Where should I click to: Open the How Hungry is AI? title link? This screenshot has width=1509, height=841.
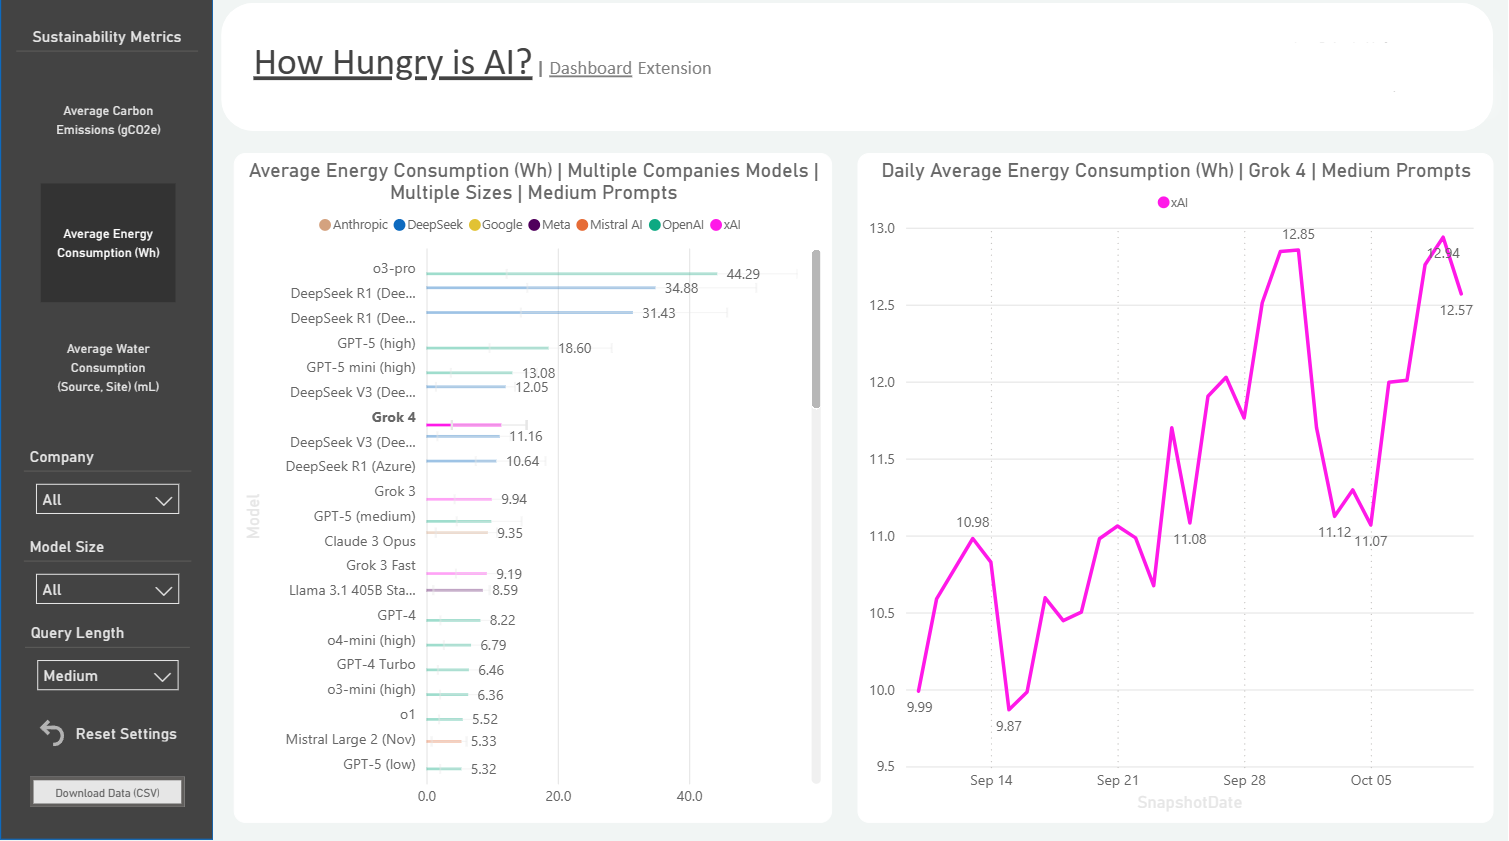pyautogui.click(x=392, y=62)
